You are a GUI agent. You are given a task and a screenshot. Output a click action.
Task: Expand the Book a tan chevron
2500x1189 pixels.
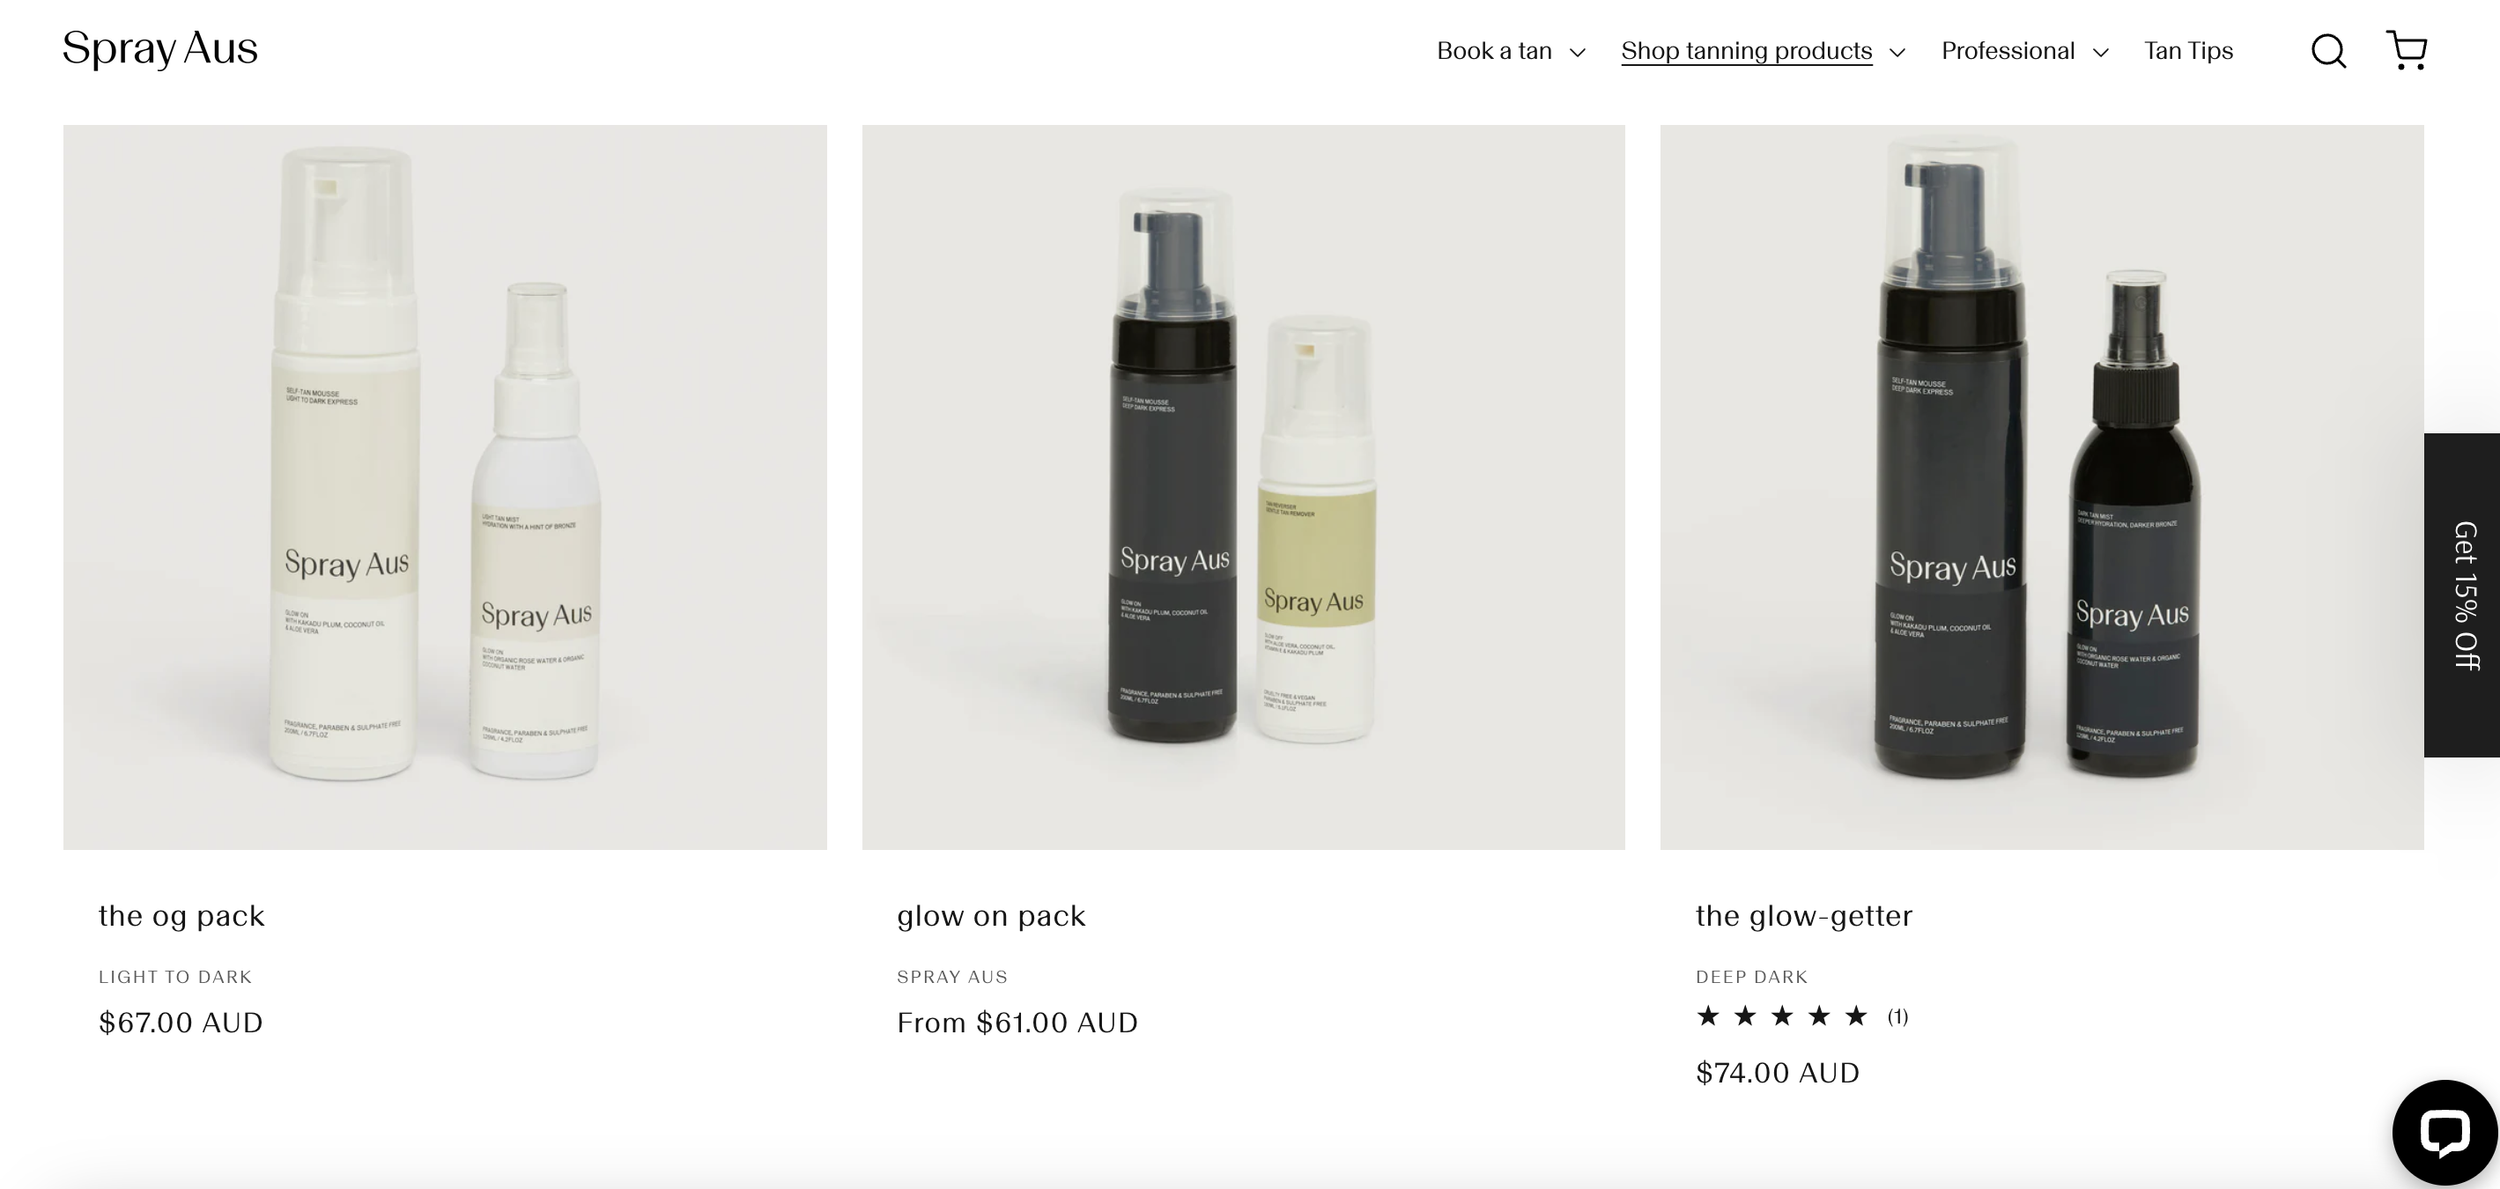1577,53
